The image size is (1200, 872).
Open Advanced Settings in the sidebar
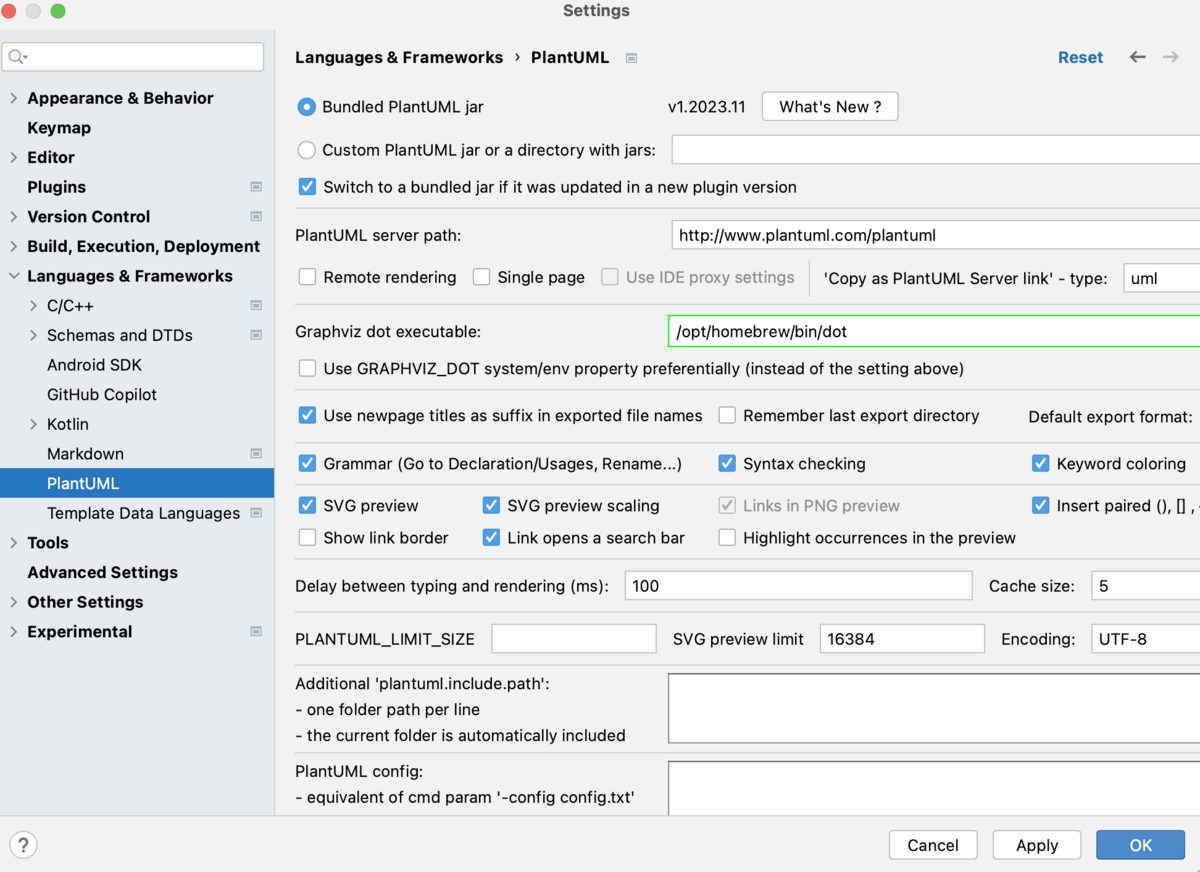(x=102, y=572)
